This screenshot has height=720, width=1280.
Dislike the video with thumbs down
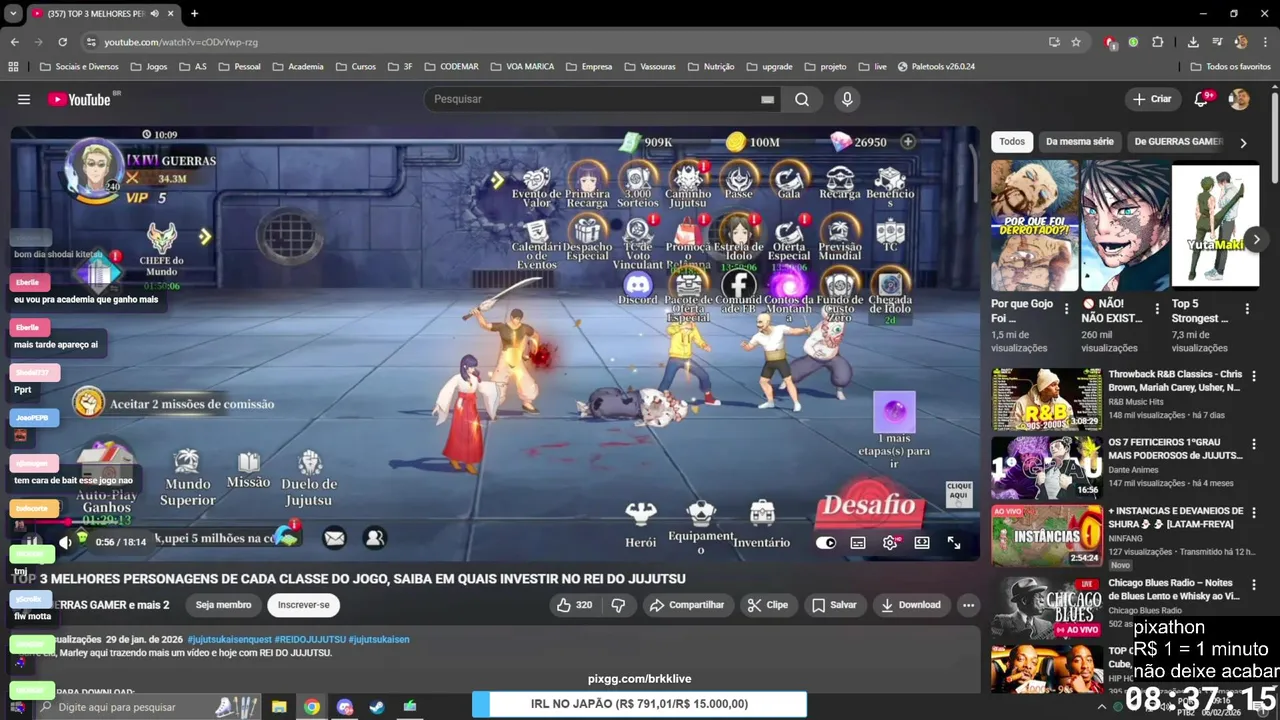(618, 605)
